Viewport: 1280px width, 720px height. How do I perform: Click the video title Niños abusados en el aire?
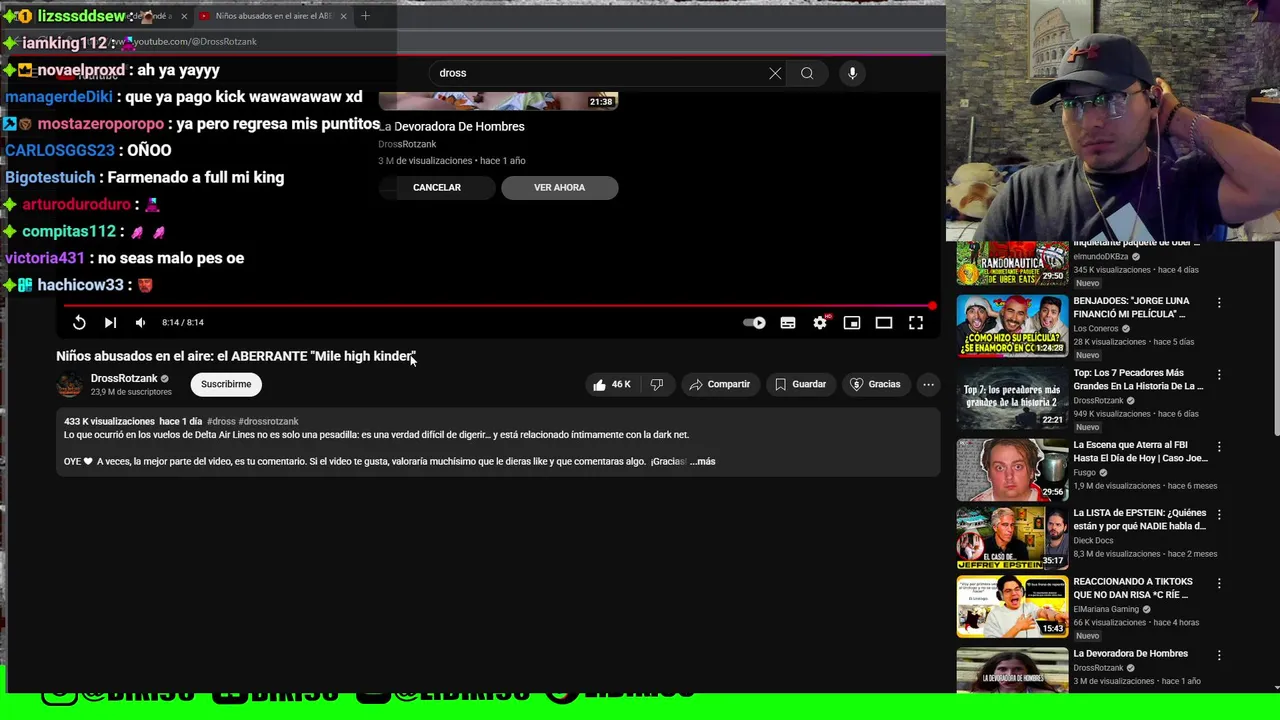tap(236, 356)
